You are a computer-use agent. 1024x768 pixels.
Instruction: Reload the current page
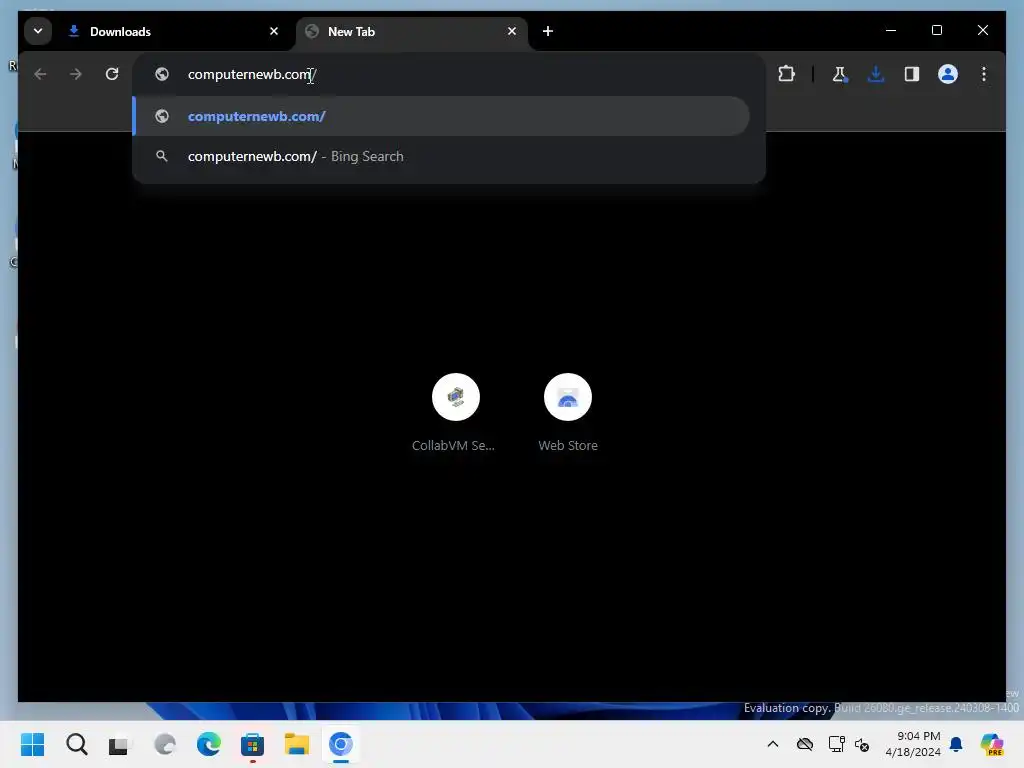click(x=112, y=74)
